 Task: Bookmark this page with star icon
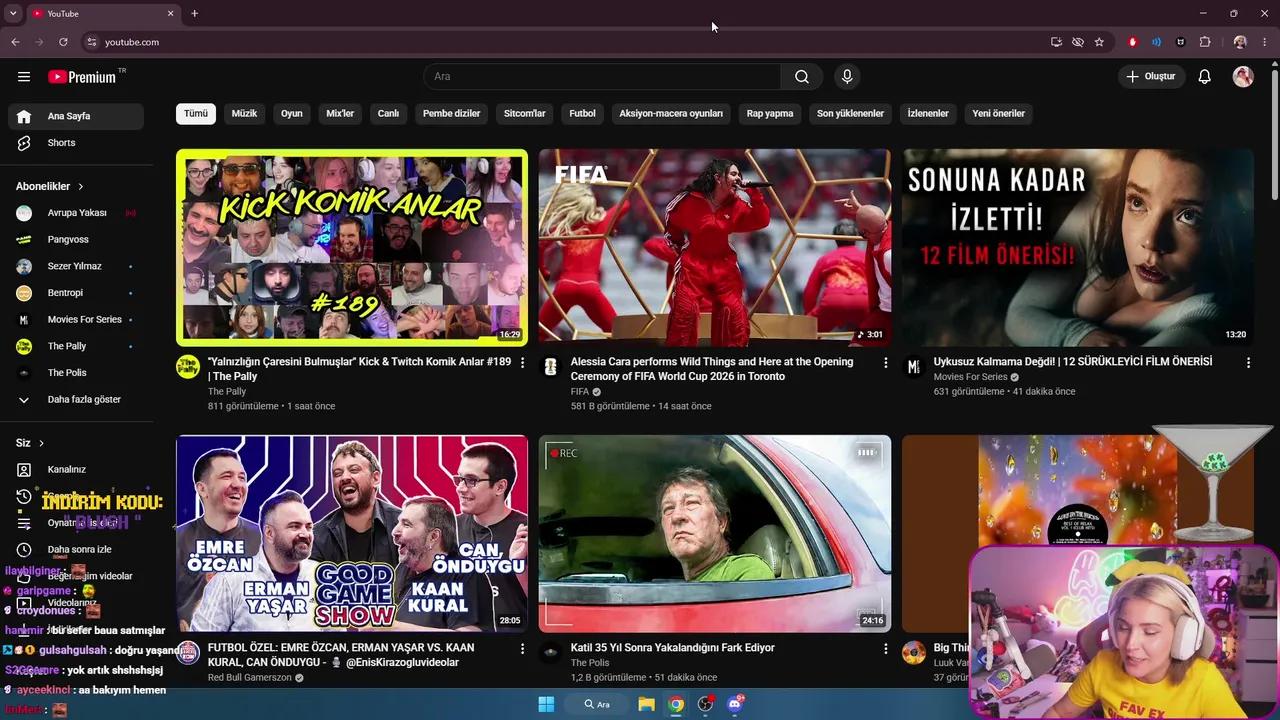pos(1099,42)
